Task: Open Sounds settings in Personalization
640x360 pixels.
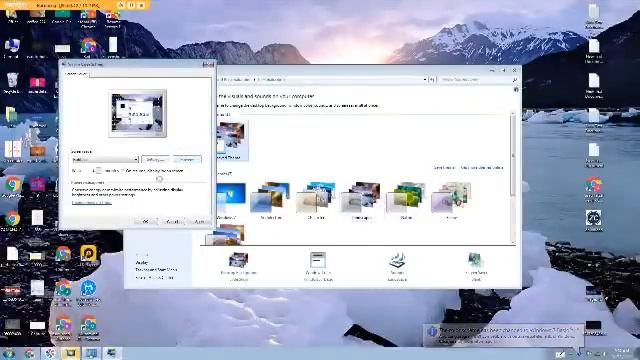Action: pyautogui.click(x=397, y=267)
